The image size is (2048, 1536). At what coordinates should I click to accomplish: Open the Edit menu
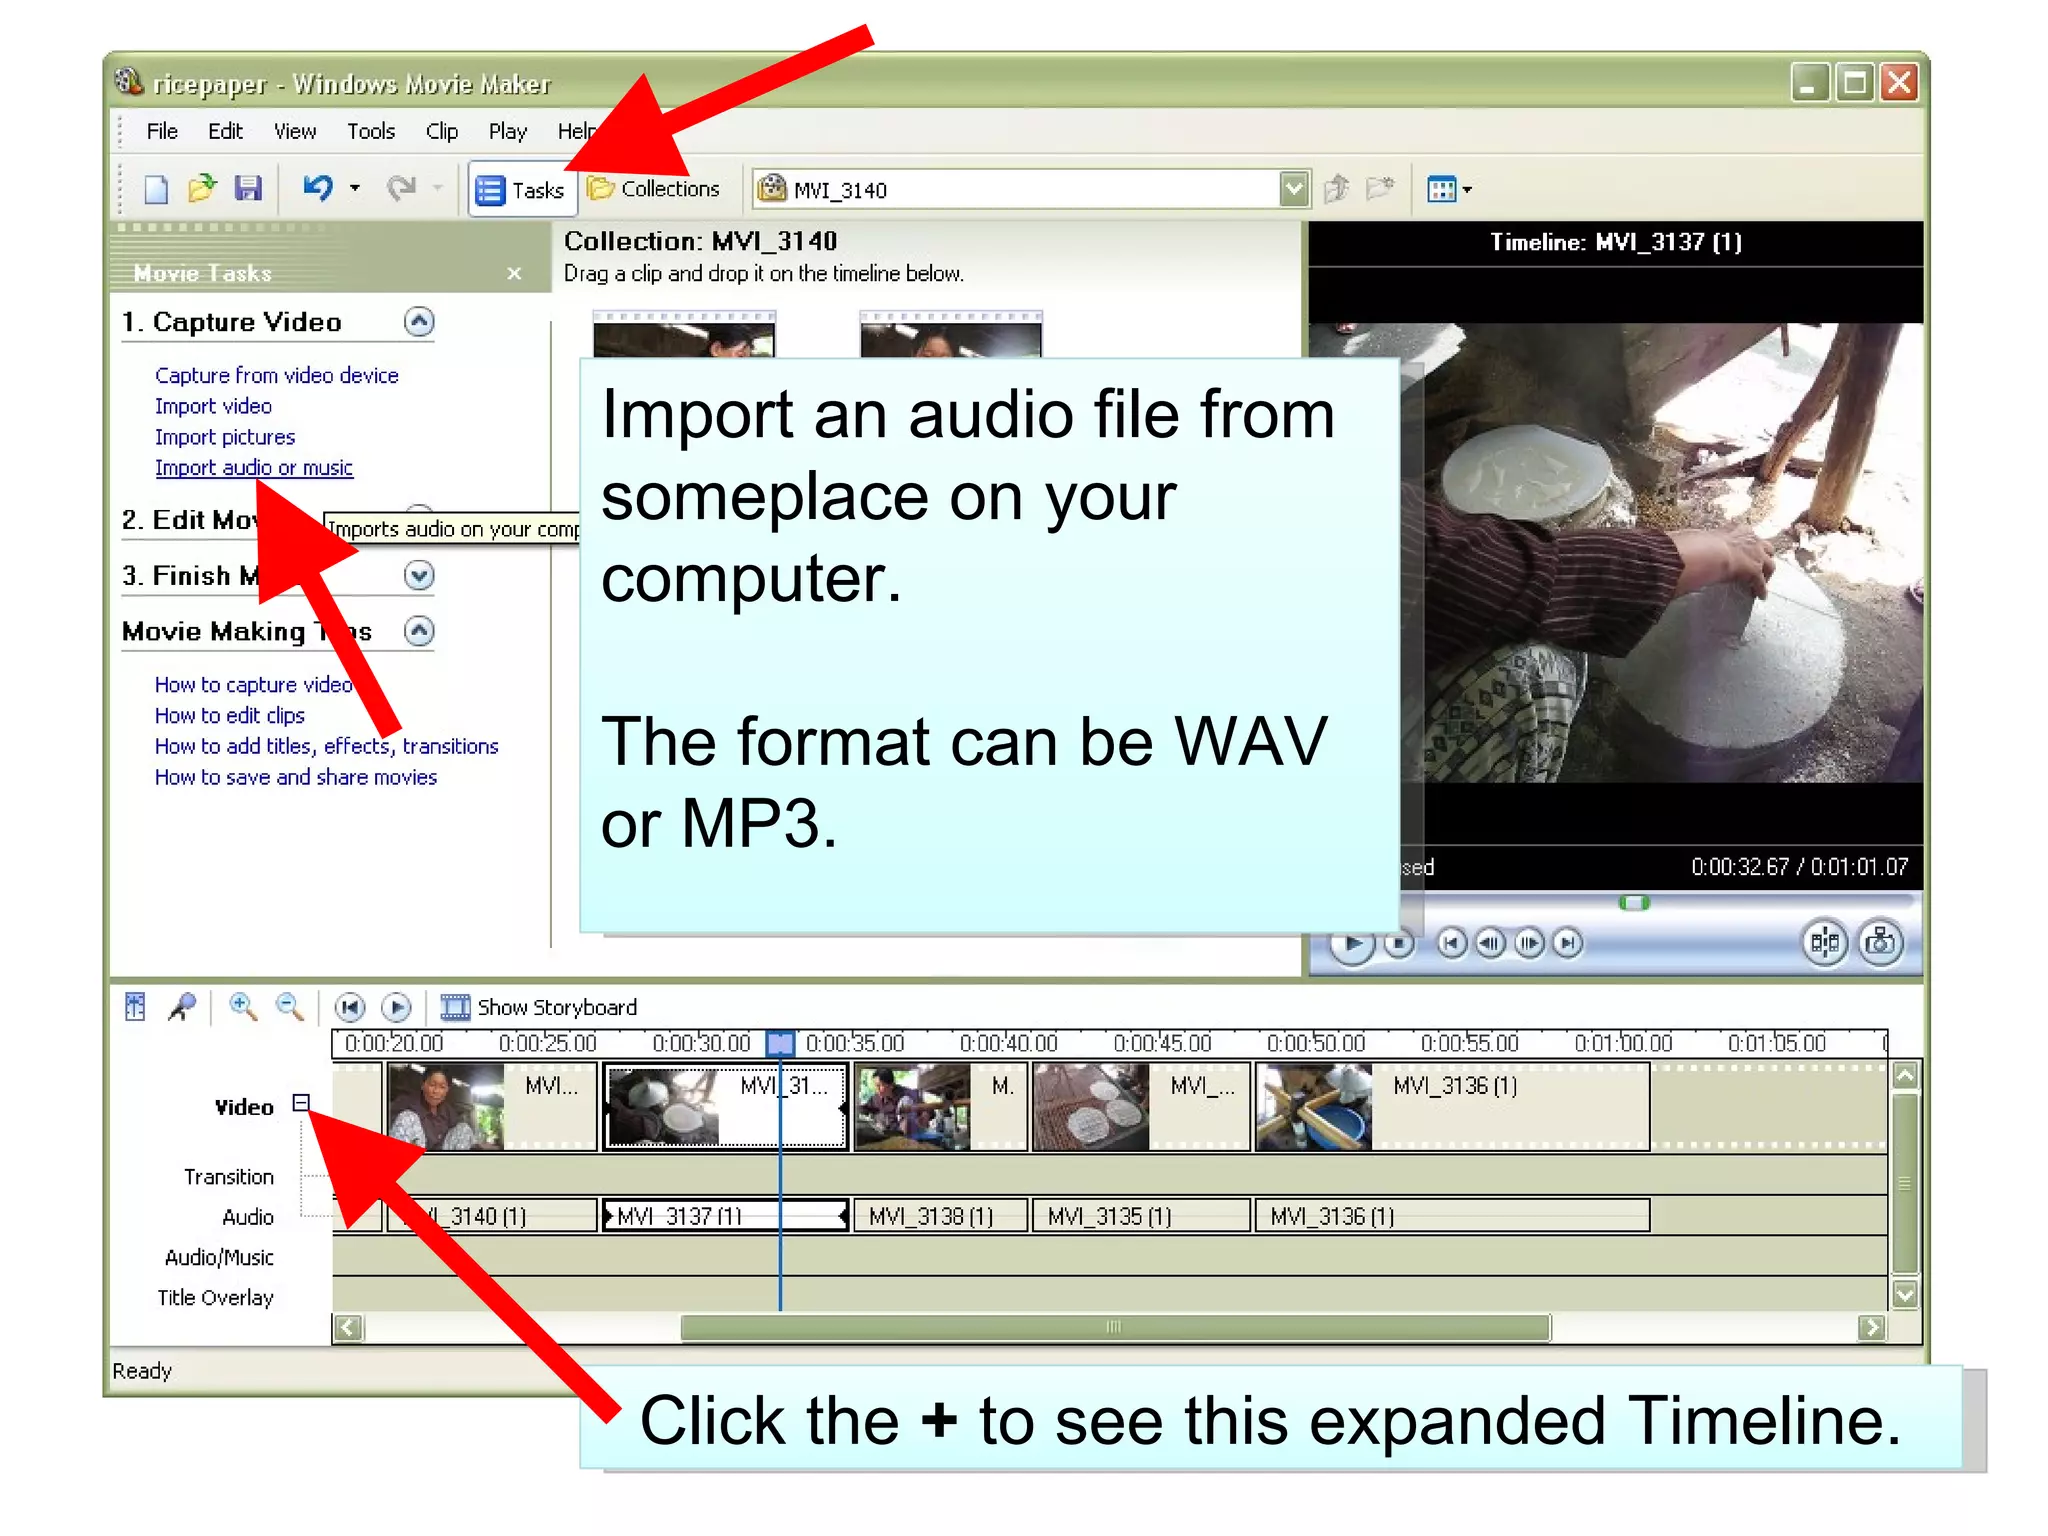pyautogui.click(x=225, y=131)
